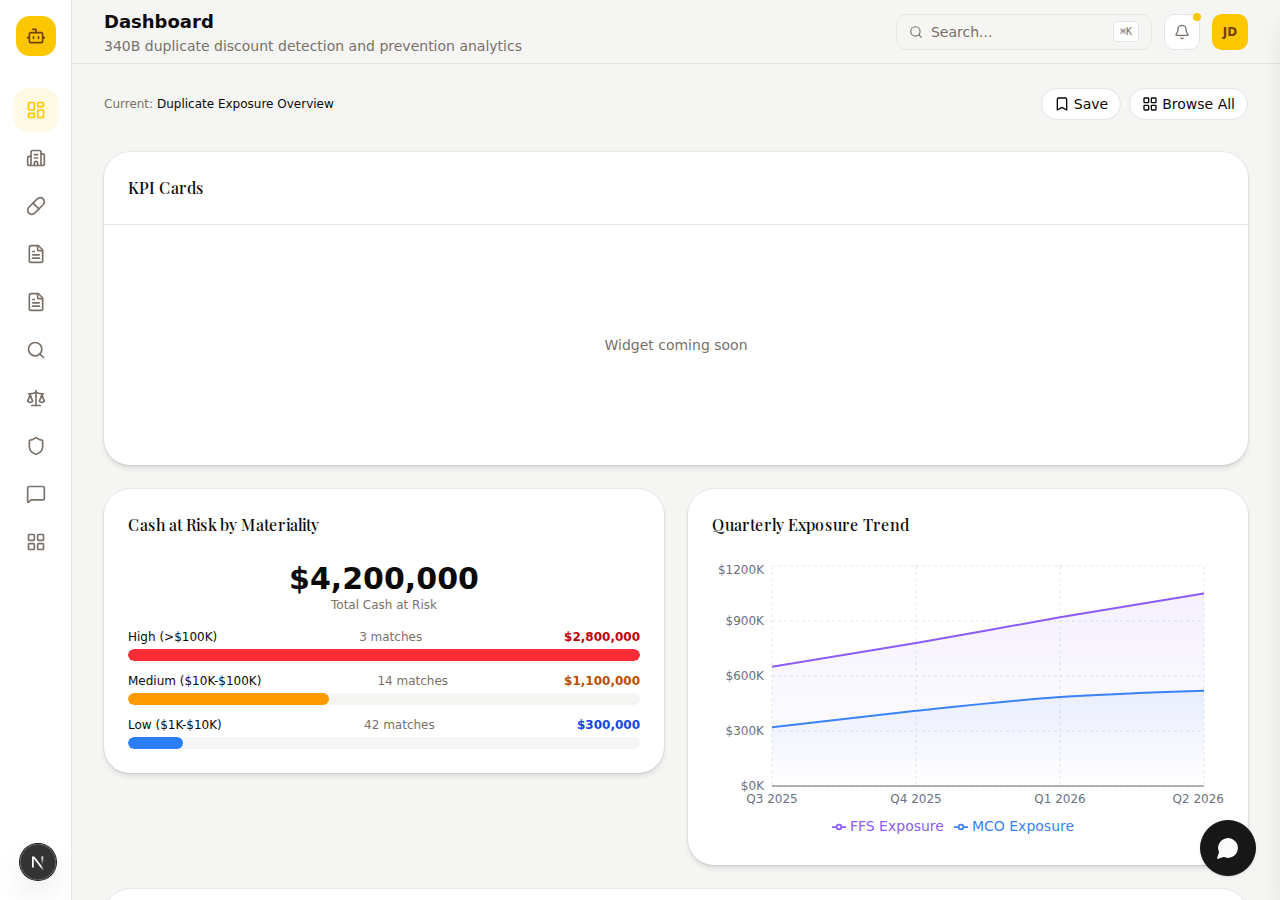Click the $900K axis label
Viewport: 1280px width, 900px height.
pyautogui.click(x=744, y=621)
